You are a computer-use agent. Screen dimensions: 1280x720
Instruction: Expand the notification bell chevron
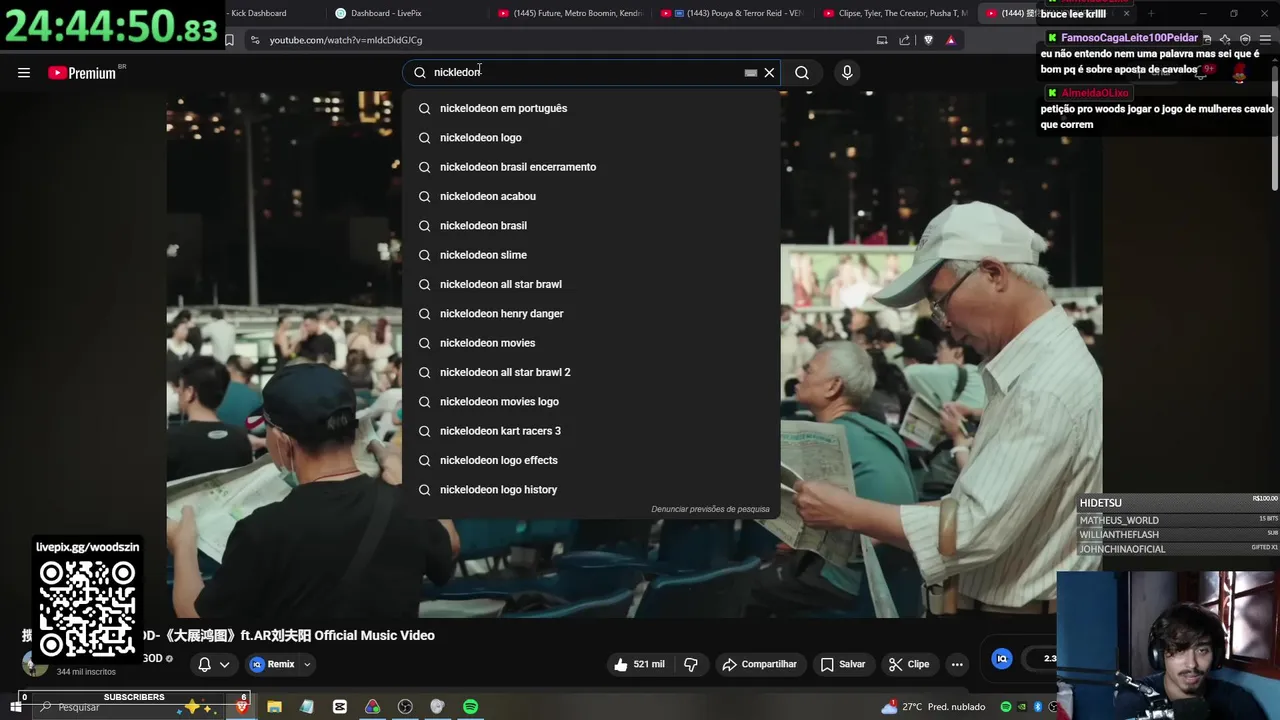click(225, 664)
